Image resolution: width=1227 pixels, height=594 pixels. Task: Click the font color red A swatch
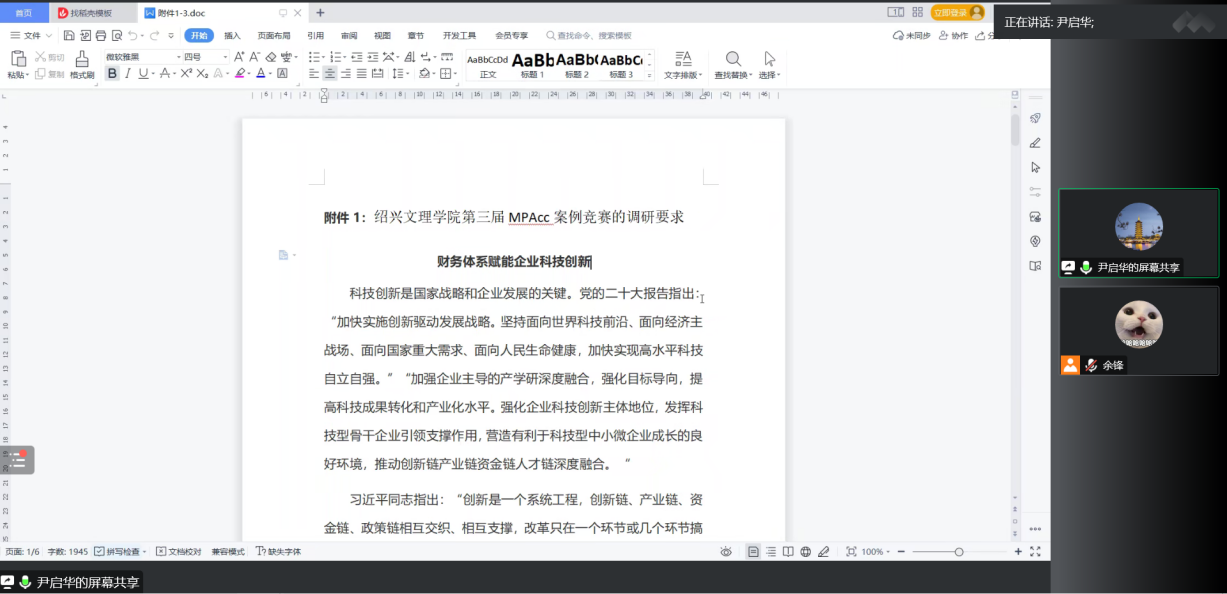pos(261,73)
